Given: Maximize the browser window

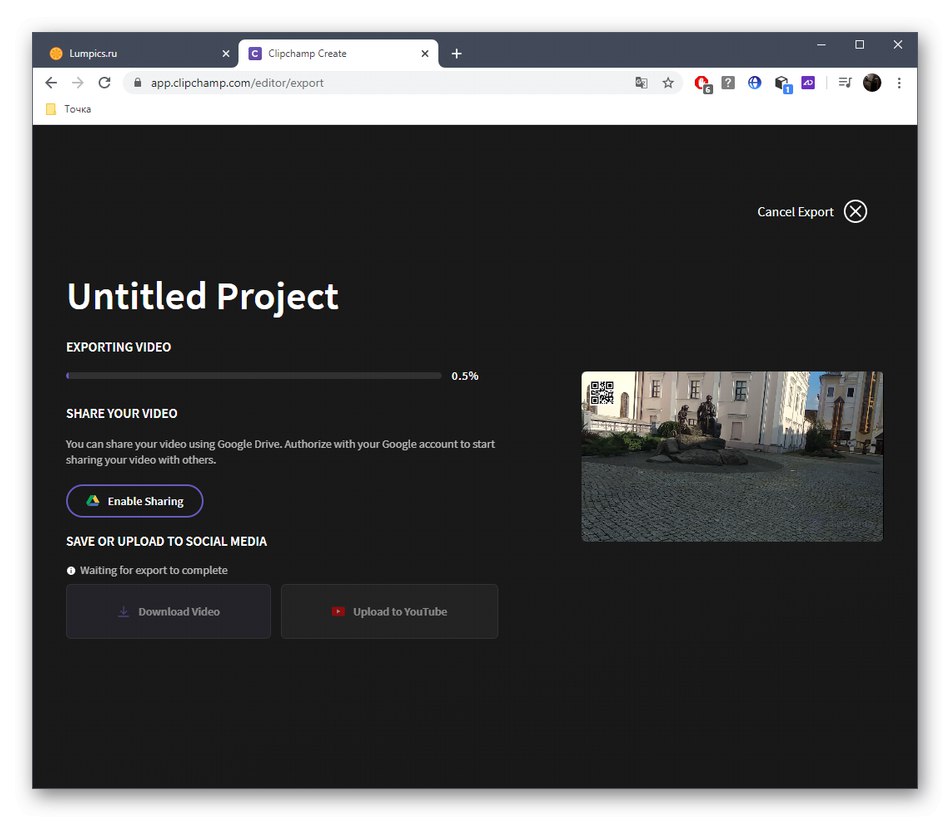Looking at the screenshot, I should tap(859, 45).
